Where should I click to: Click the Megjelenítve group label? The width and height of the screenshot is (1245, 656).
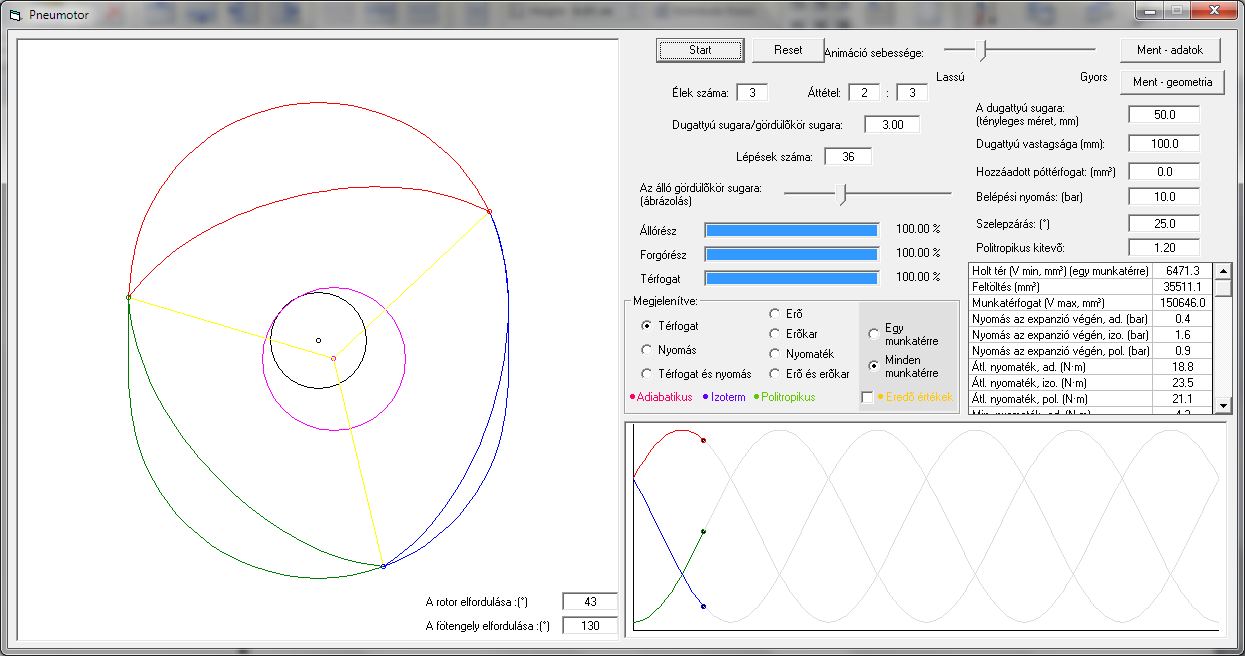click(x=666, y=300)
